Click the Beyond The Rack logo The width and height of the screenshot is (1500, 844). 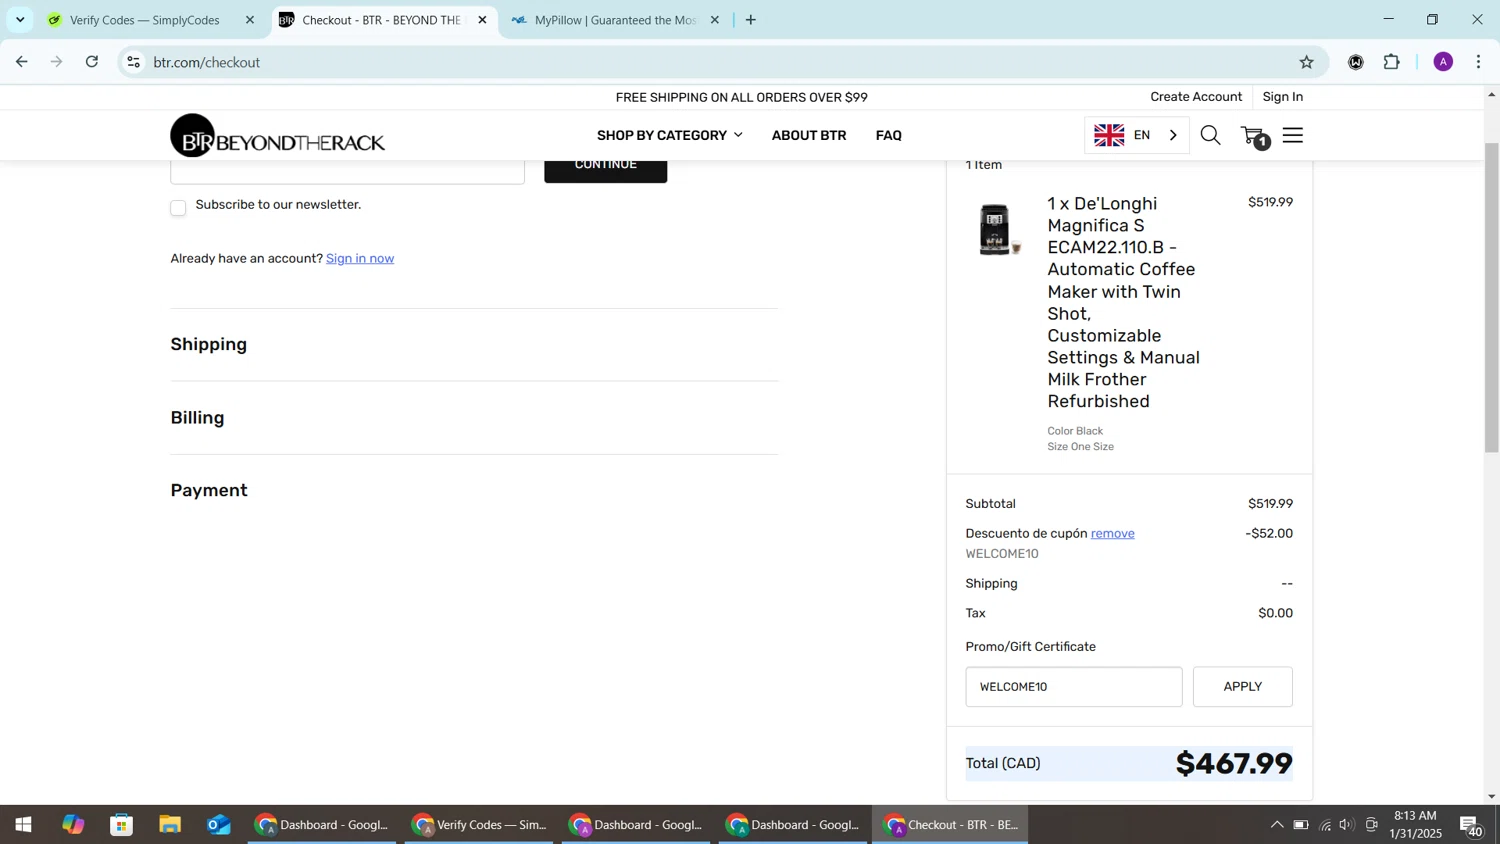coord(277,136)
